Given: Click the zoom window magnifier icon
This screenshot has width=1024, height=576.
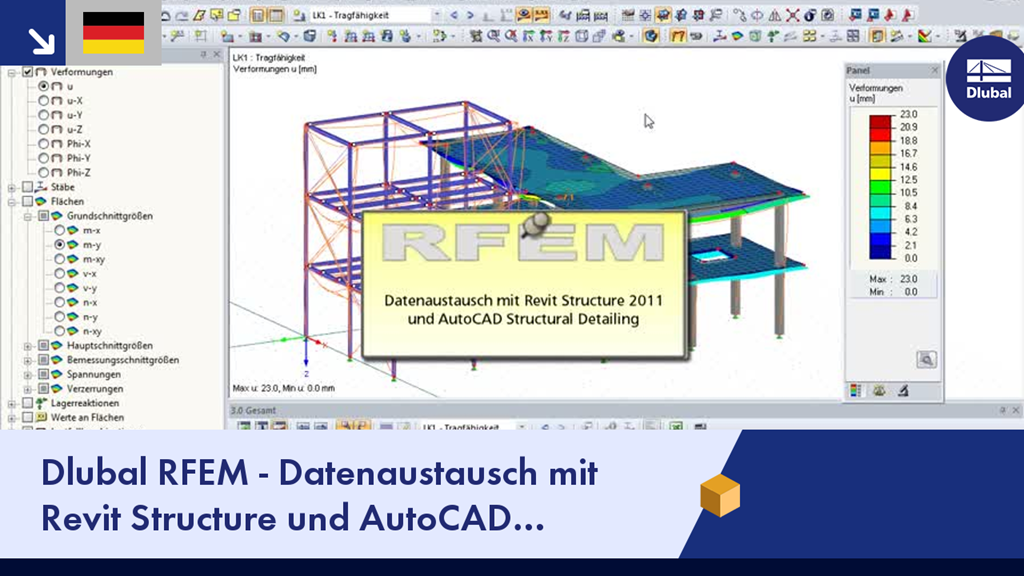Looking at the screenshot, I should click(x=494, y=37).
